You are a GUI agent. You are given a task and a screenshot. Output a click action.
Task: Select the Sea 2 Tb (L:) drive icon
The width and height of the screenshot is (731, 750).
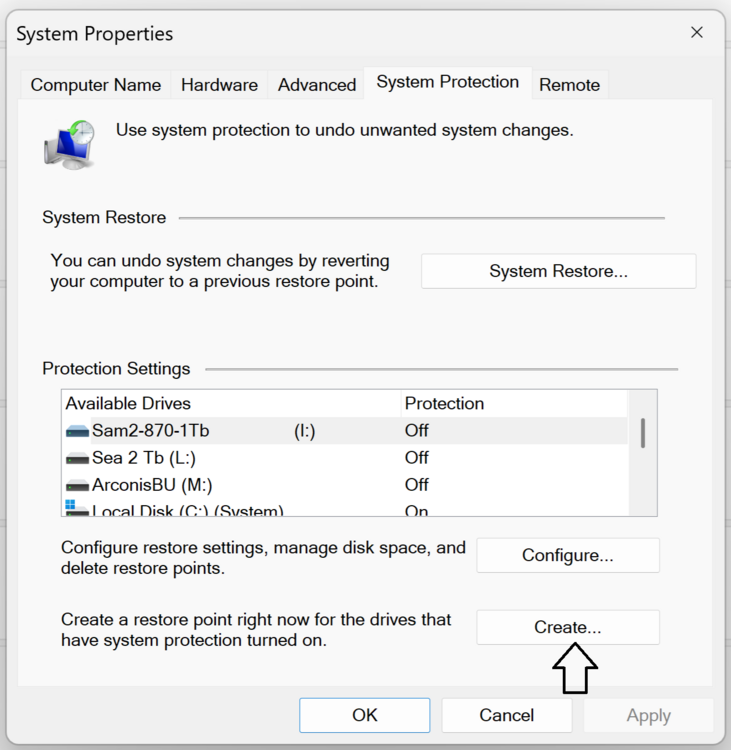click(77, 458)
